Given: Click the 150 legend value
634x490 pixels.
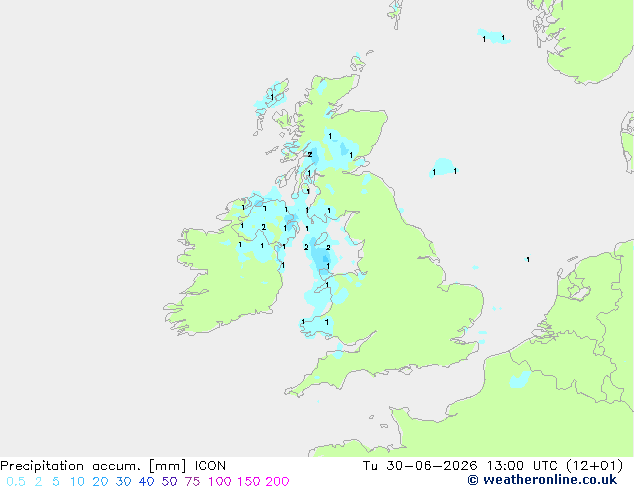Looking at the screenshot, I should tap(249, 482).
